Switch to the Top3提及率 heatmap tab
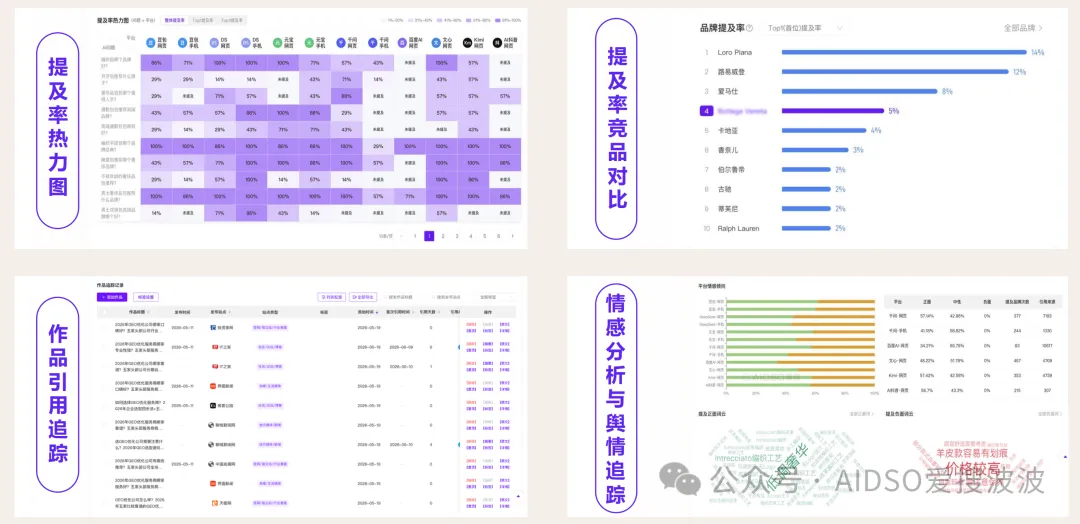The width and height of the screenshot is (1080, 524). point(231,21)
